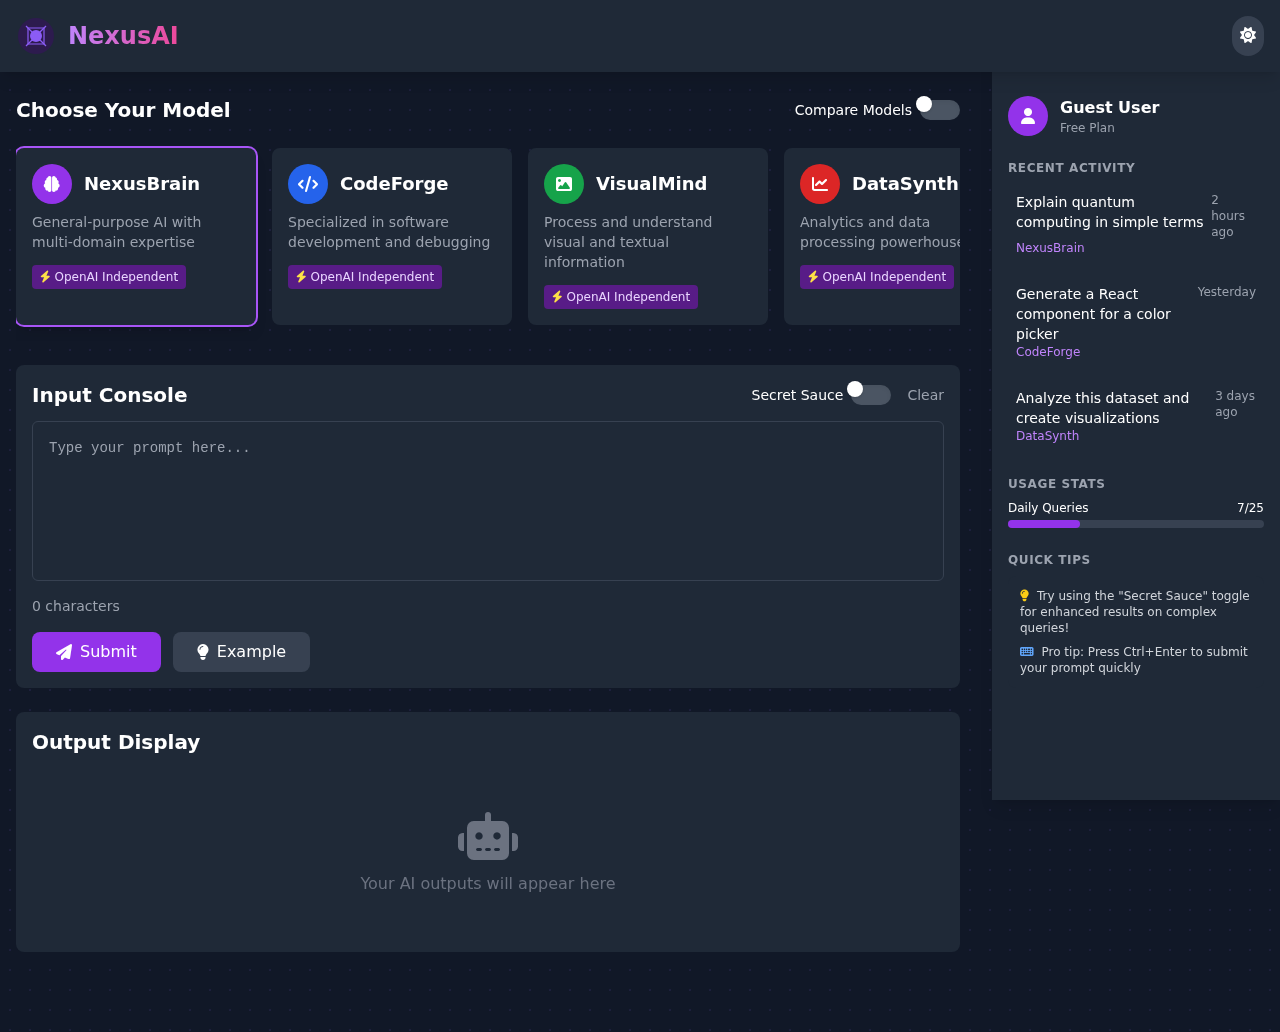Click the Daily Queries progress bar
This screenshot has height=1032, width=1280.
click(1136, 523)
